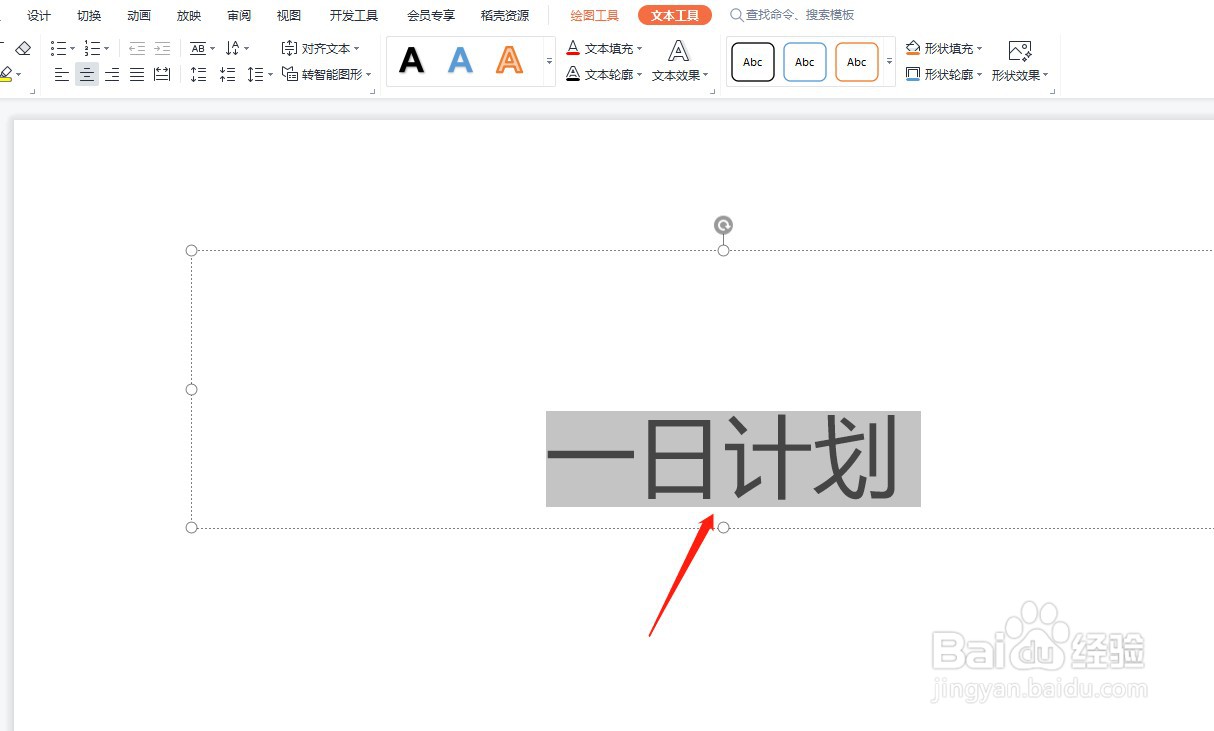Click the eraser clear-formatting icon
Viewport: 1214px width, 731px height.
23,48
